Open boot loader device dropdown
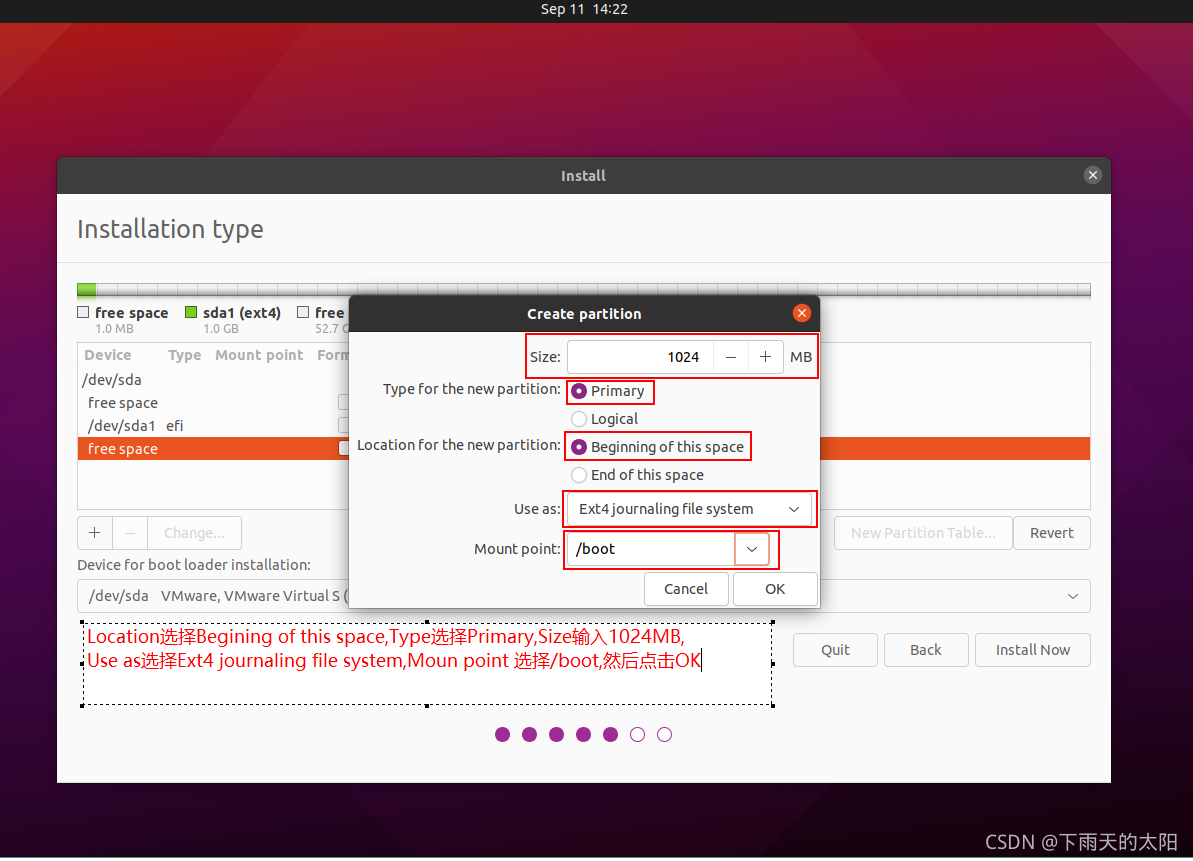 584,596
